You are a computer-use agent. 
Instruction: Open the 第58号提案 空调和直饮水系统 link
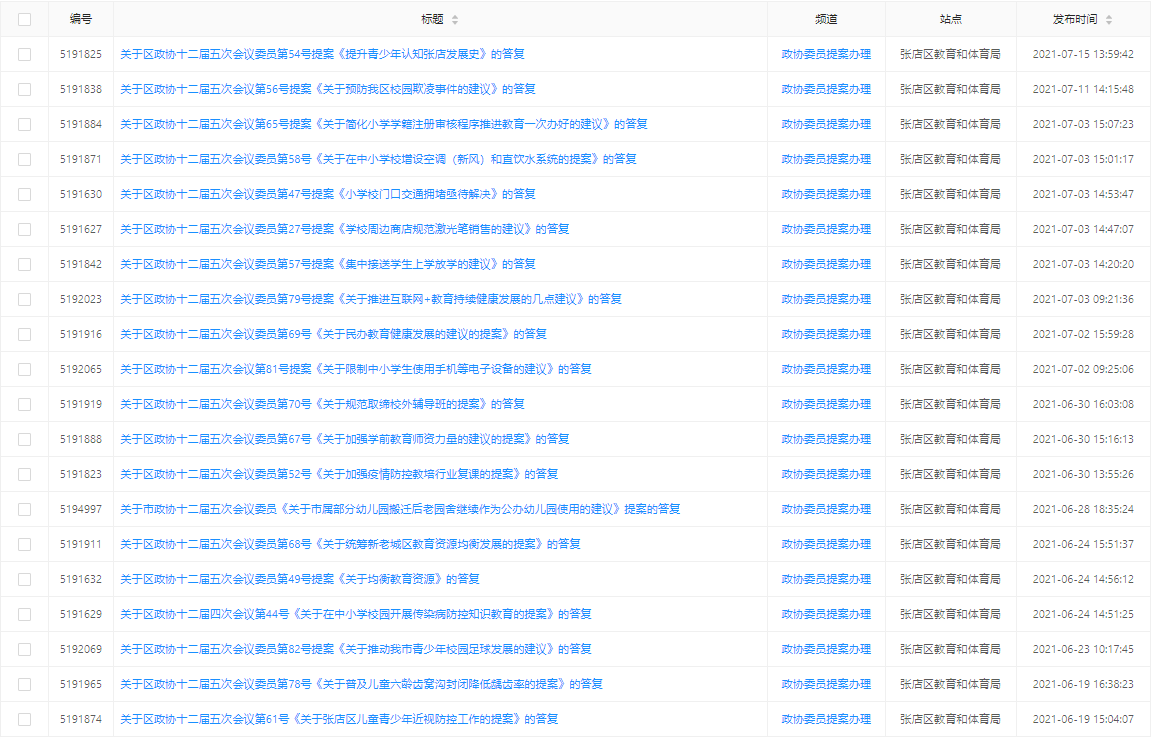pyautogui.click(x=378, y=159)
